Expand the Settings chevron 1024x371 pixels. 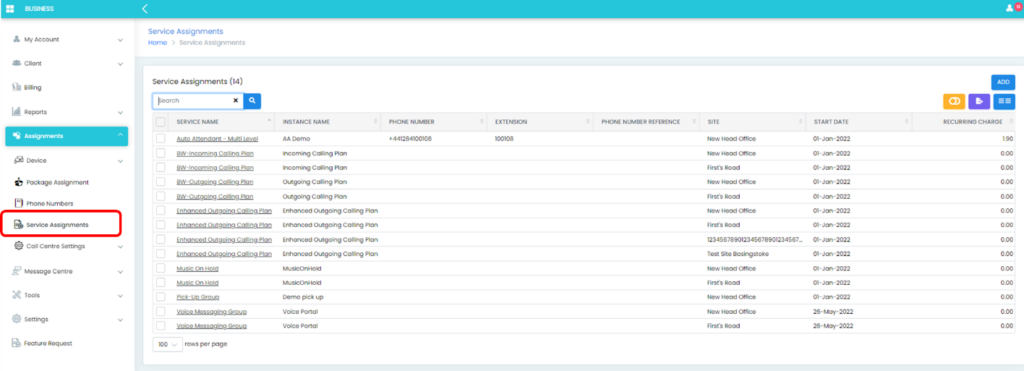click(120, 320)
